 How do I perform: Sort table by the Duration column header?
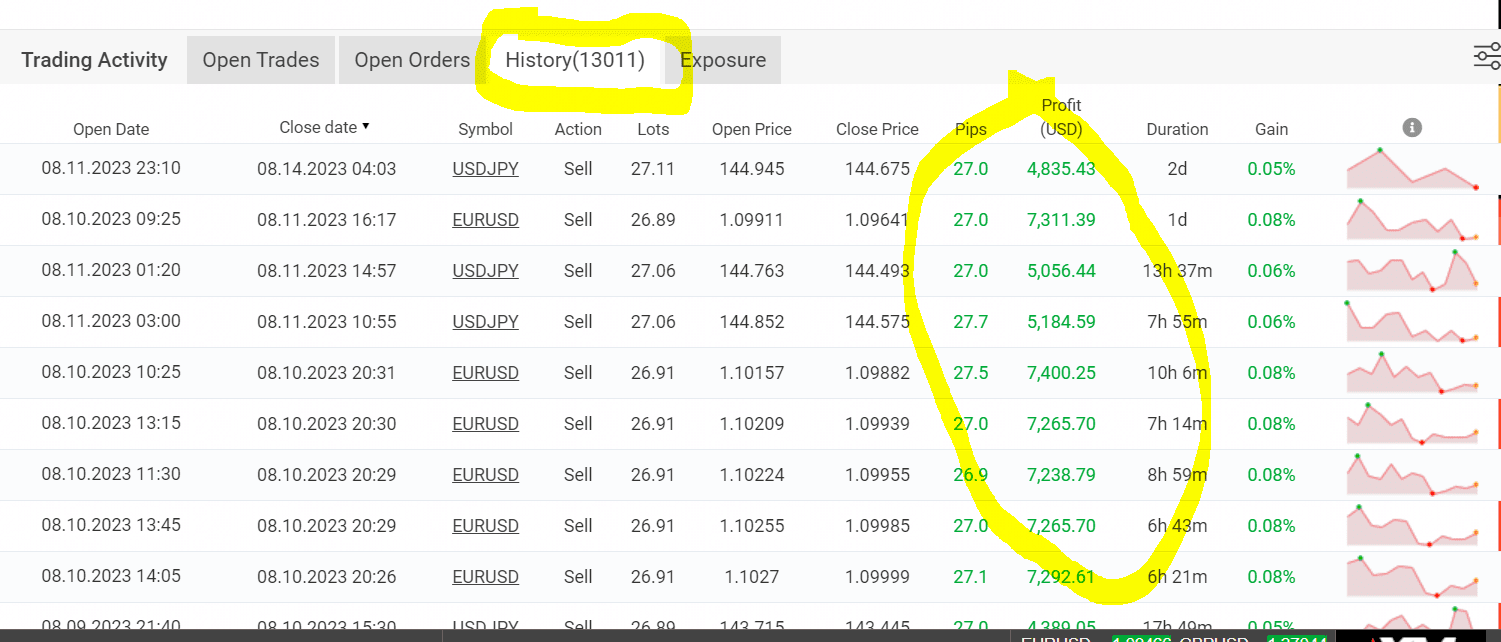point(1177,129)
